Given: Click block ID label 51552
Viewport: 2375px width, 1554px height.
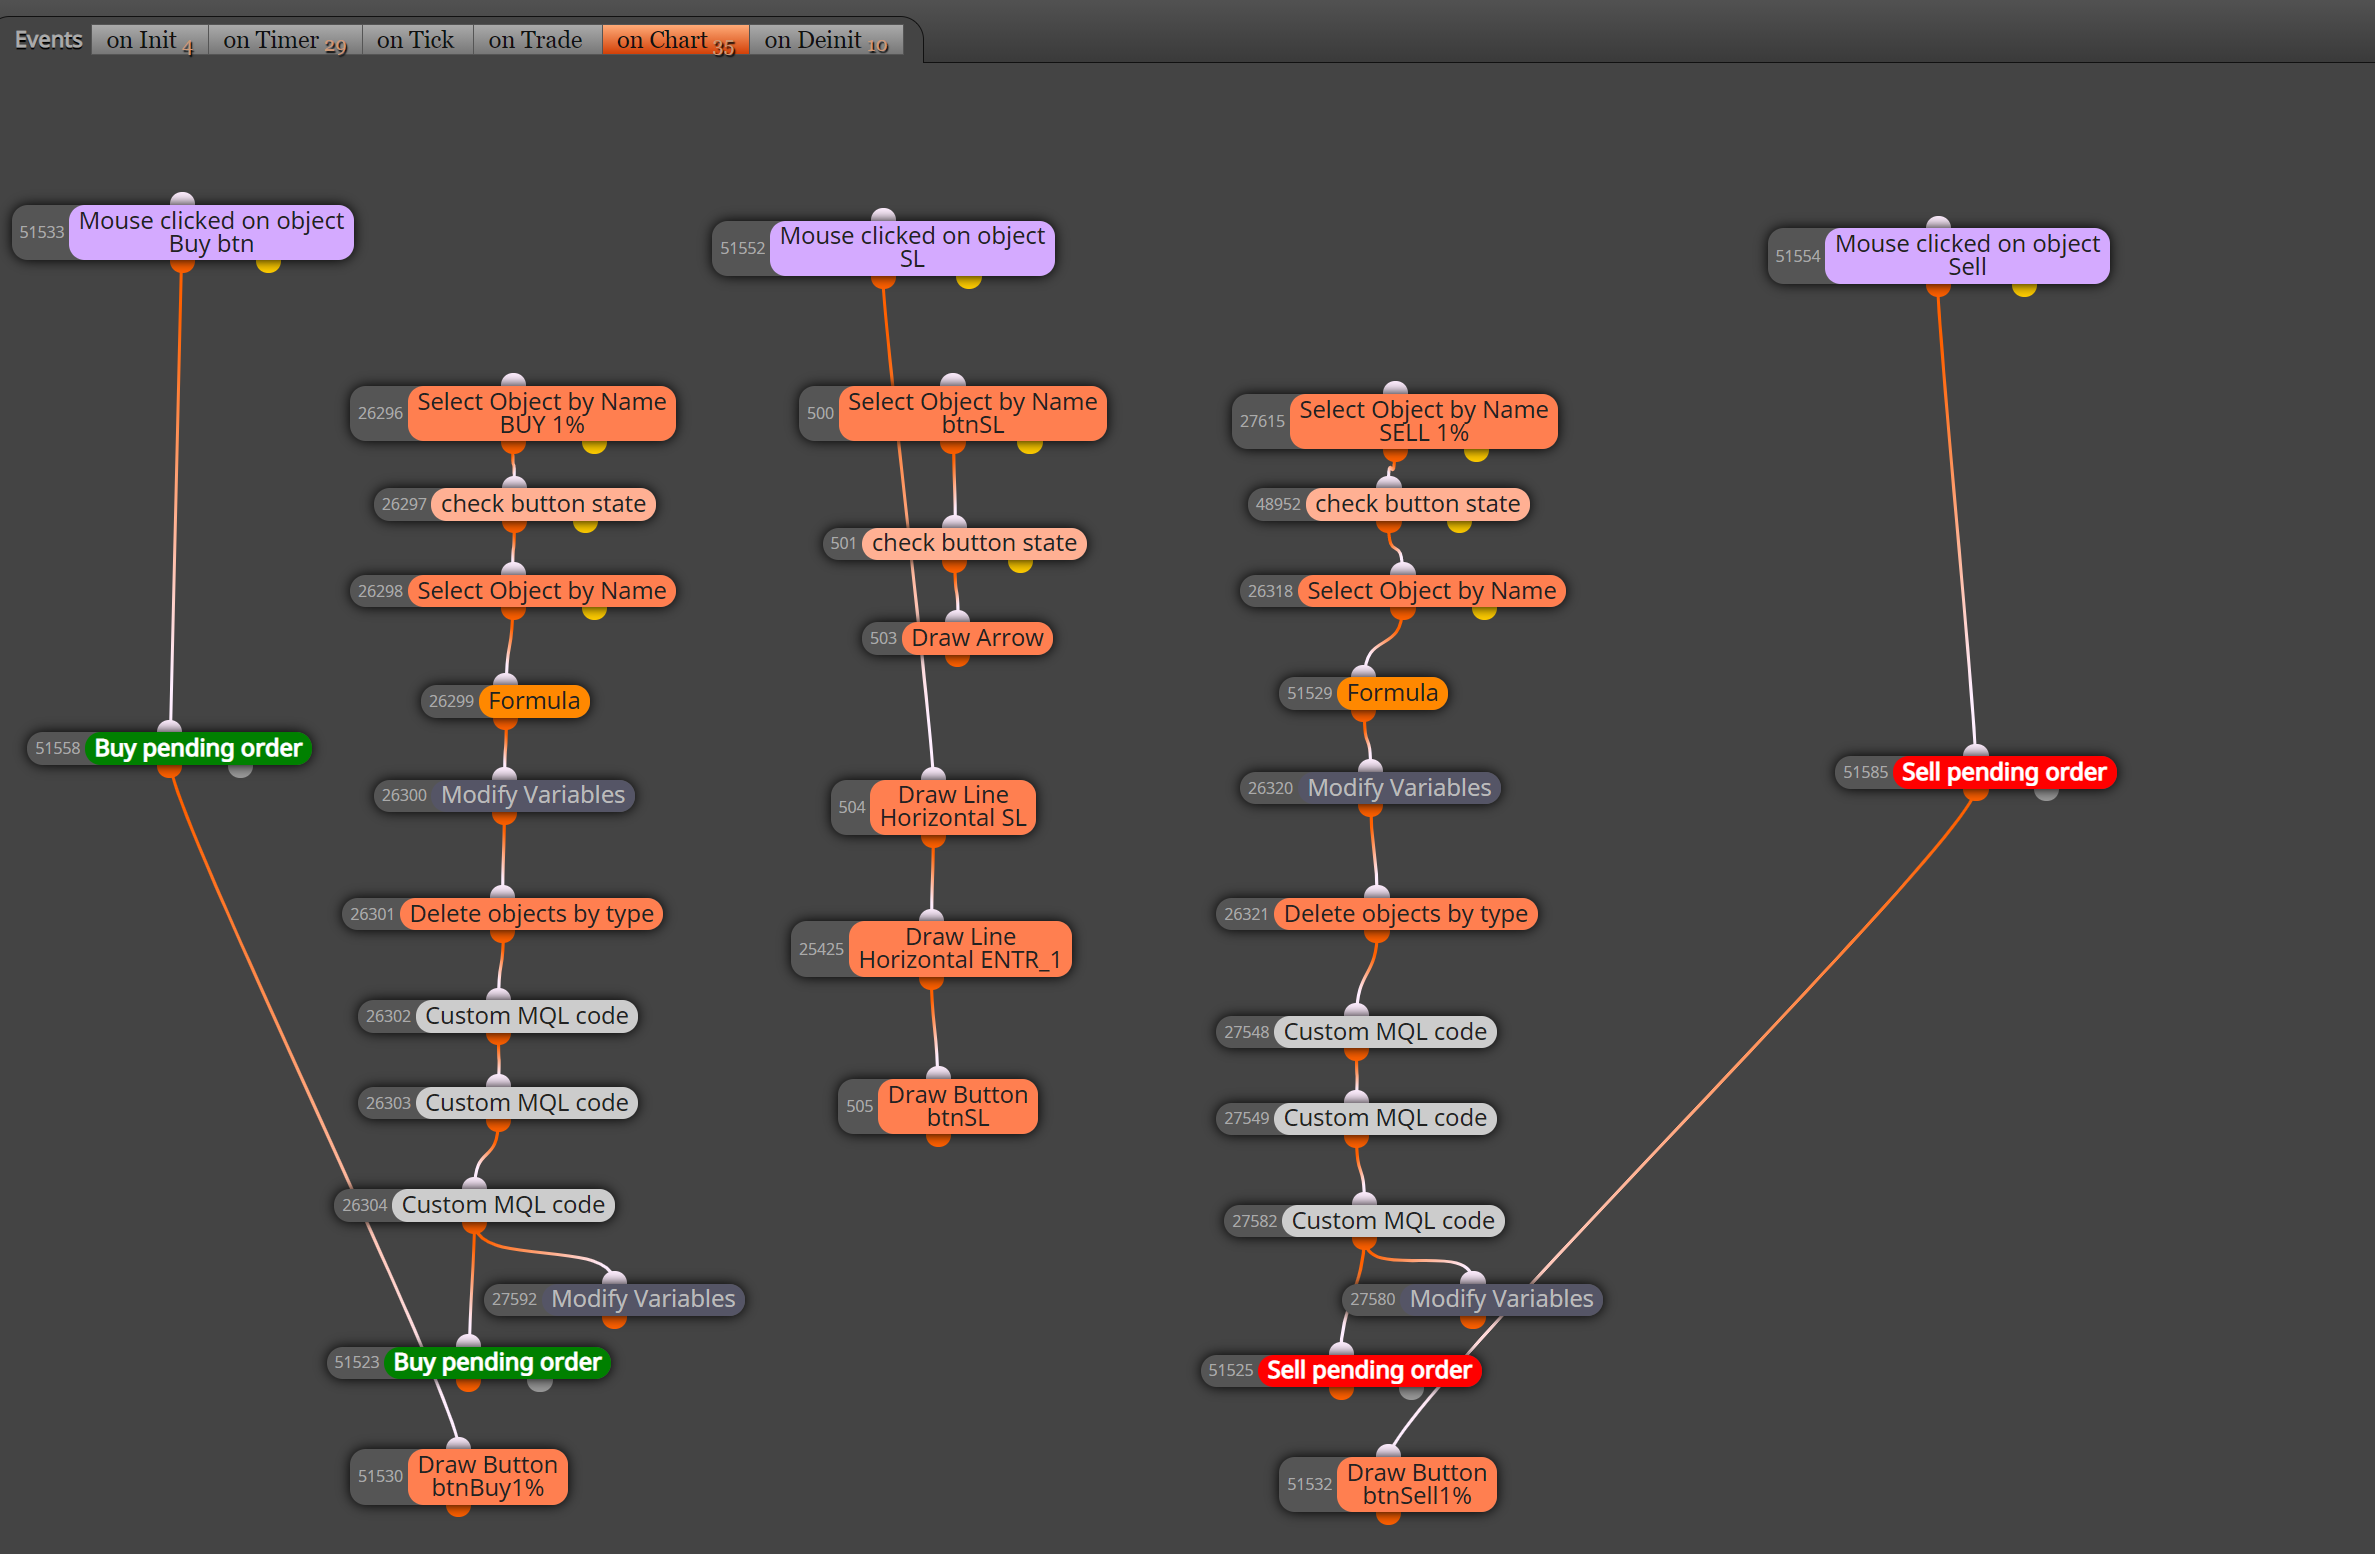Looking at the screenshot, I should 743,248.
